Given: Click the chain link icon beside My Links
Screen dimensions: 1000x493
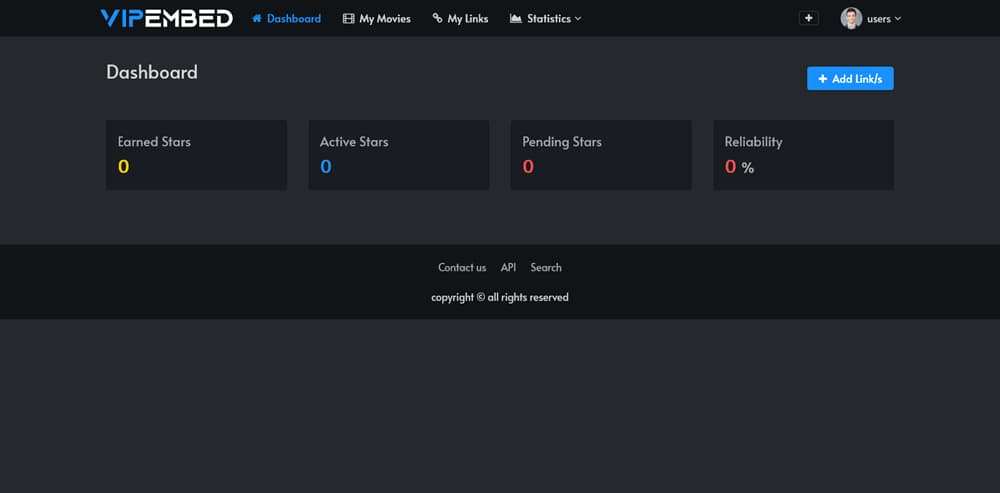Looking at the screenshot, I should pos(438,18).
